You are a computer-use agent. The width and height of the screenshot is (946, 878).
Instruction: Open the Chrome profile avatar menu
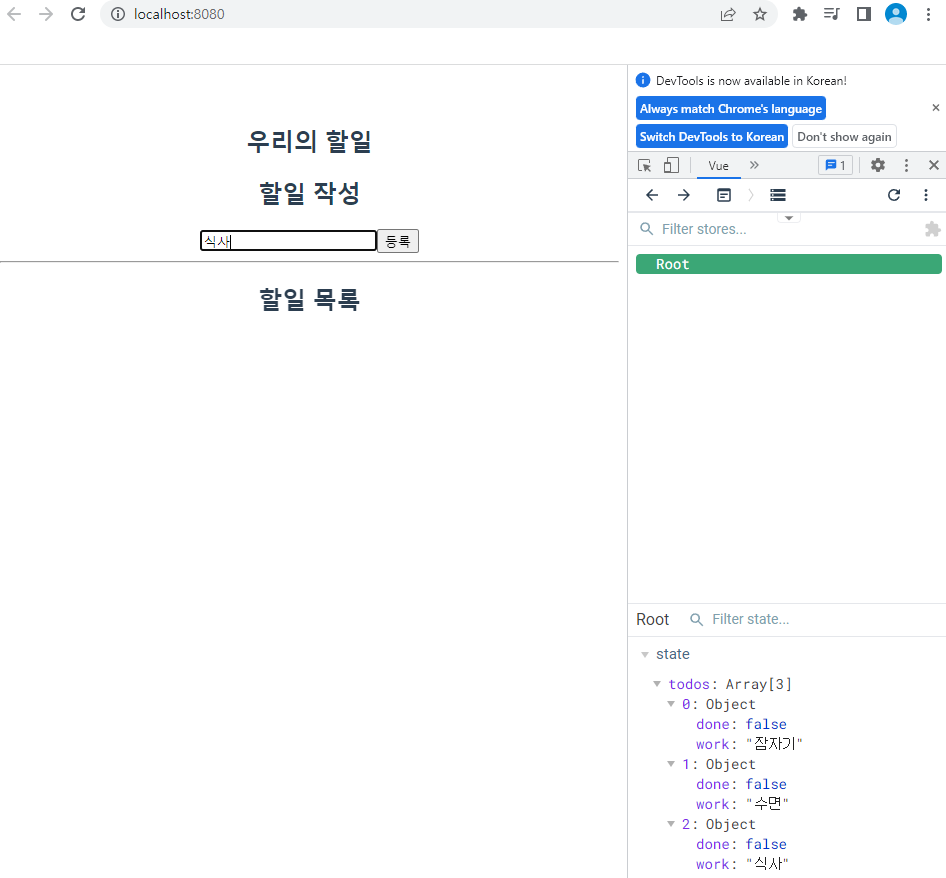pos(896,14)
